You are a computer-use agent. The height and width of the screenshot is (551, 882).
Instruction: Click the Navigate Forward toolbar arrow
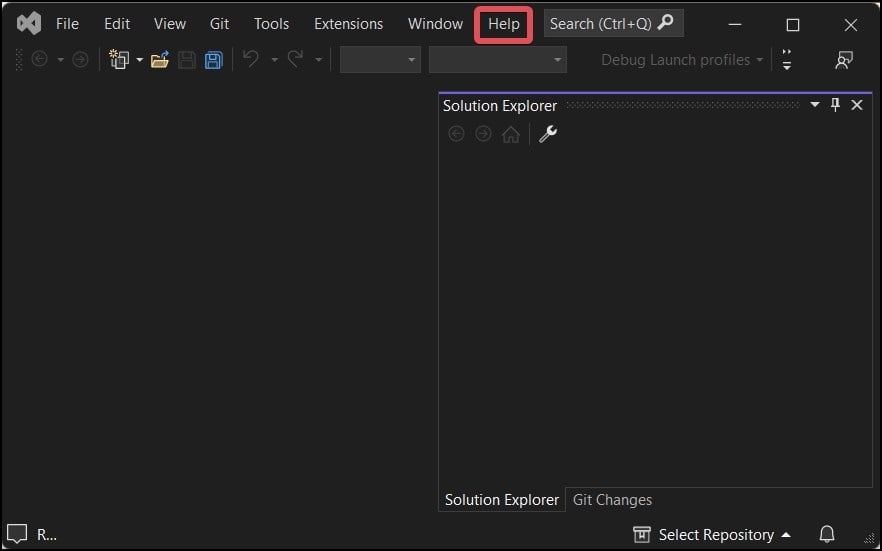tap(80, 59)
